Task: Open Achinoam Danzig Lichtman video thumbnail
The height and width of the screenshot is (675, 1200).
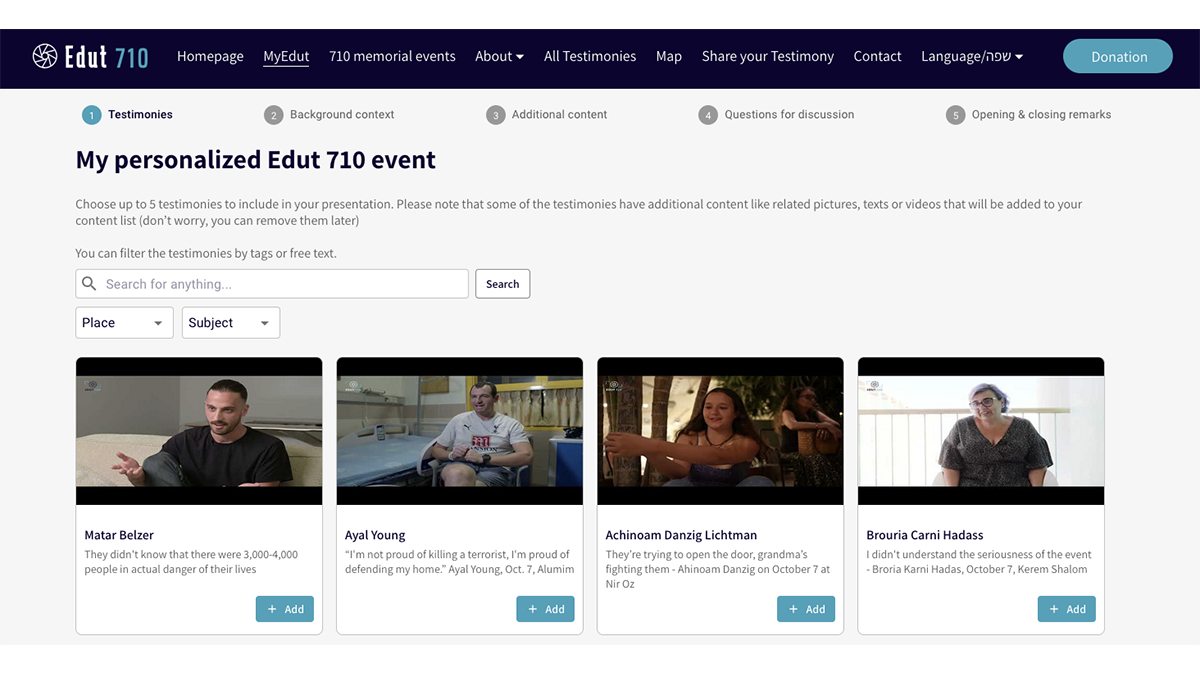Action: click(720, 431)
